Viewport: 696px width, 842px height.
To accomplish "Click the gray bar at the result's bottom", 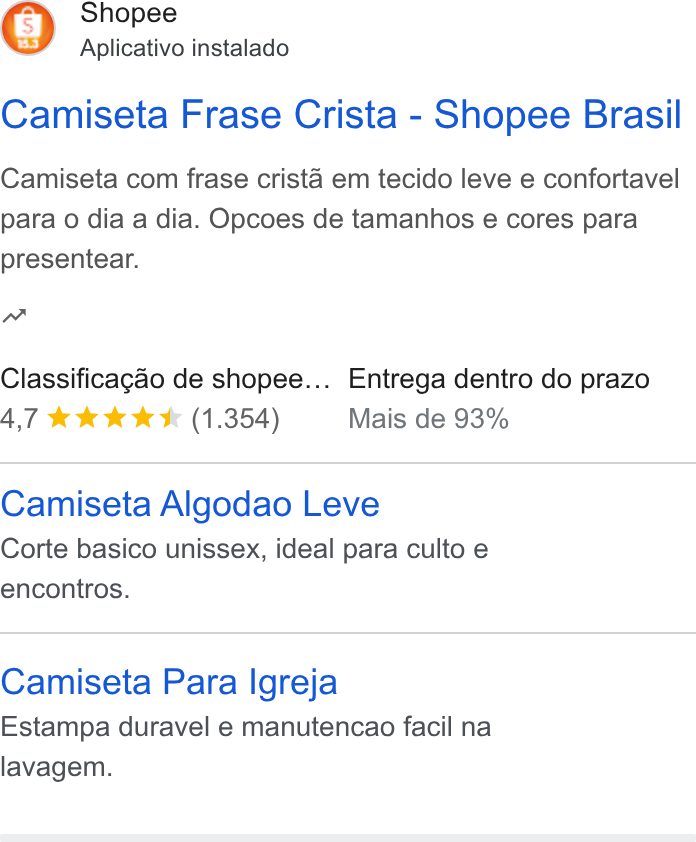I will click(x=348, y=838).
